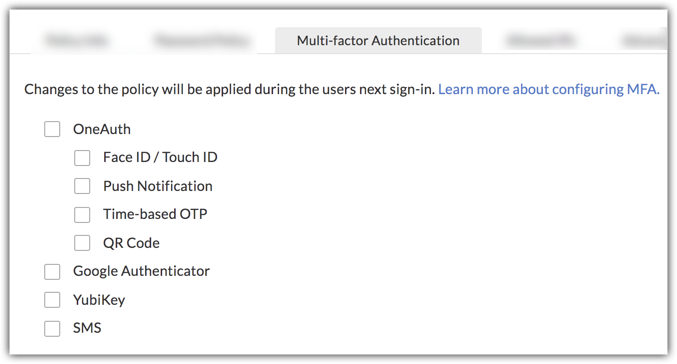Click the OneAuth label text
This screenshot has height=364, width=677.
tap(102, 129)
